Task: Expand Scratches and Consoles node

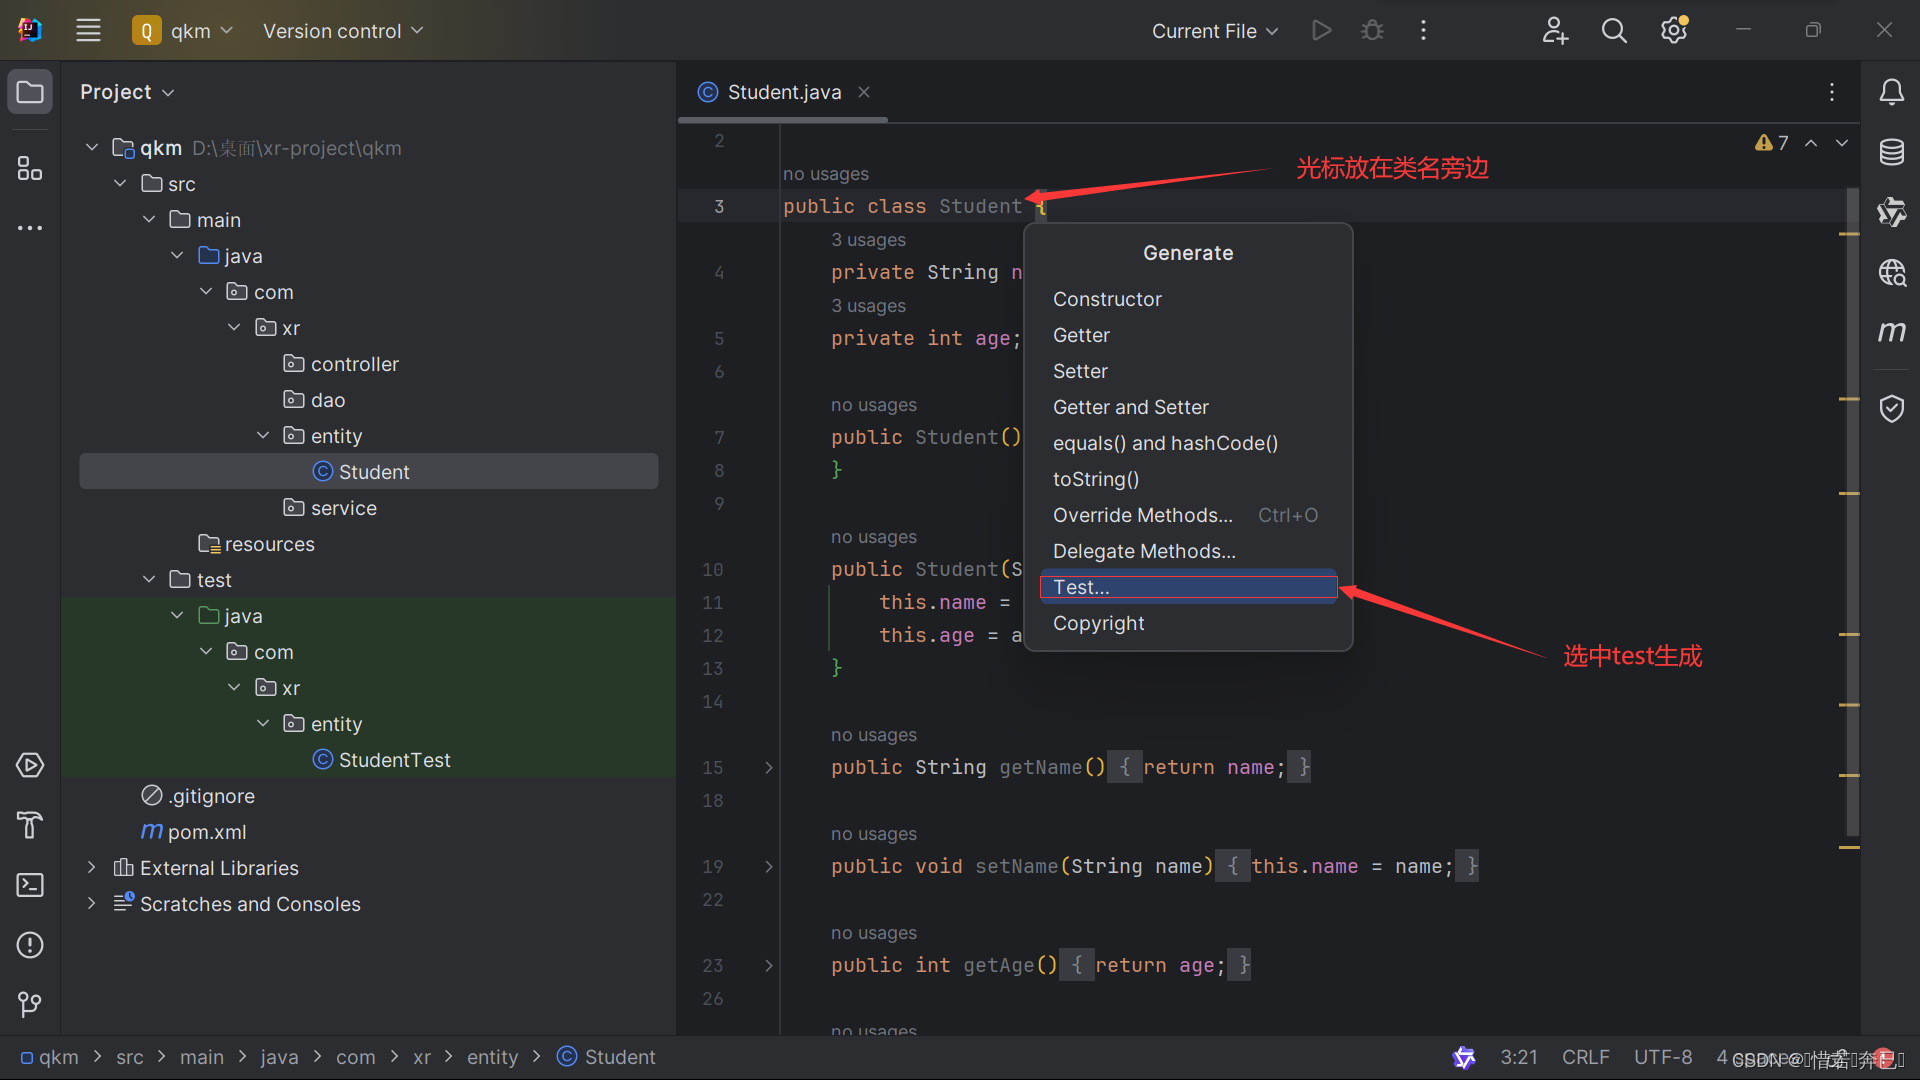Action: pos(92,904)
